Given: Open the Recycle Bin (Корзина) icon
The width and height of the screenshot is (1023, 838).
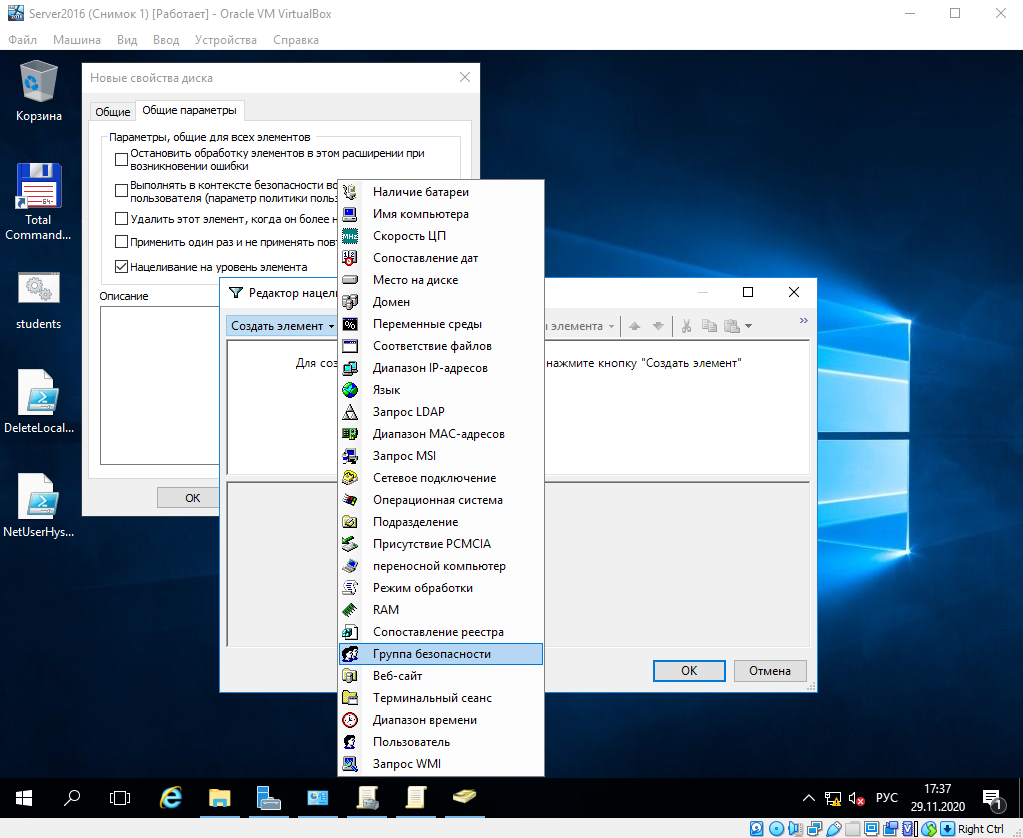Looking at the screenshot, I should point(39,80).
